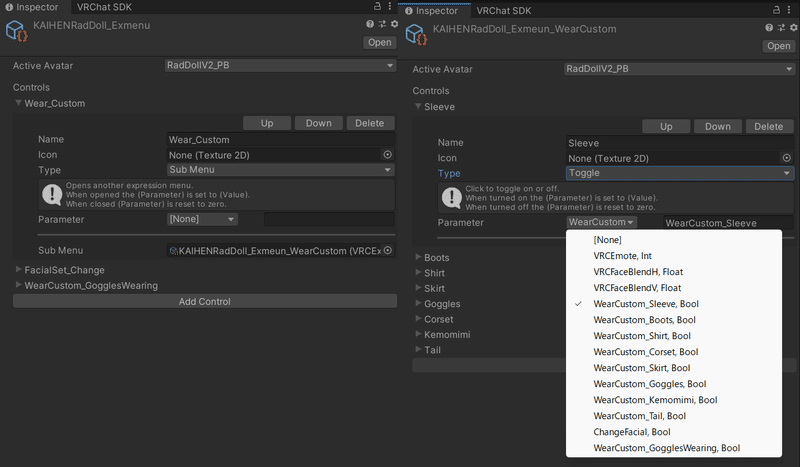The image size is (800, 467).
Task: Select WearCustom_Boots, Bool parameter
Action: point(673,320)
